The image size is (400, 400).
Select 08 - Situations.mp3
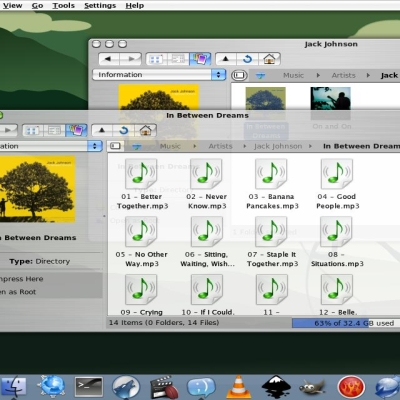[x=337, y=242]
